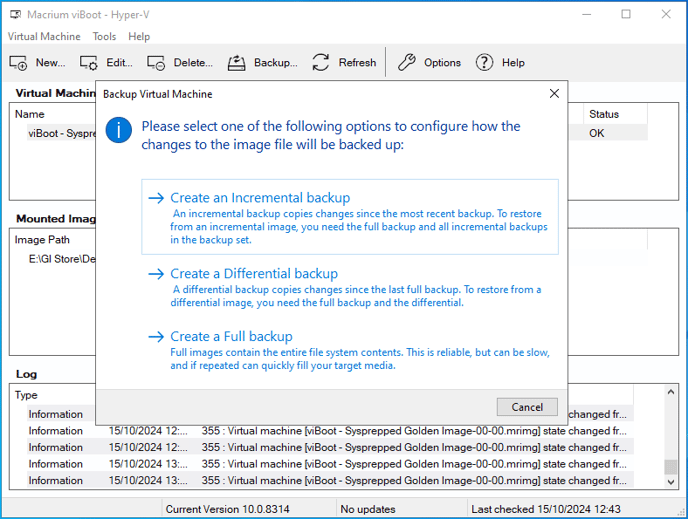This screenshot has height=519, width=688.
Task: Click the arrow beside Create an Incremental backup
Action: 156,198
